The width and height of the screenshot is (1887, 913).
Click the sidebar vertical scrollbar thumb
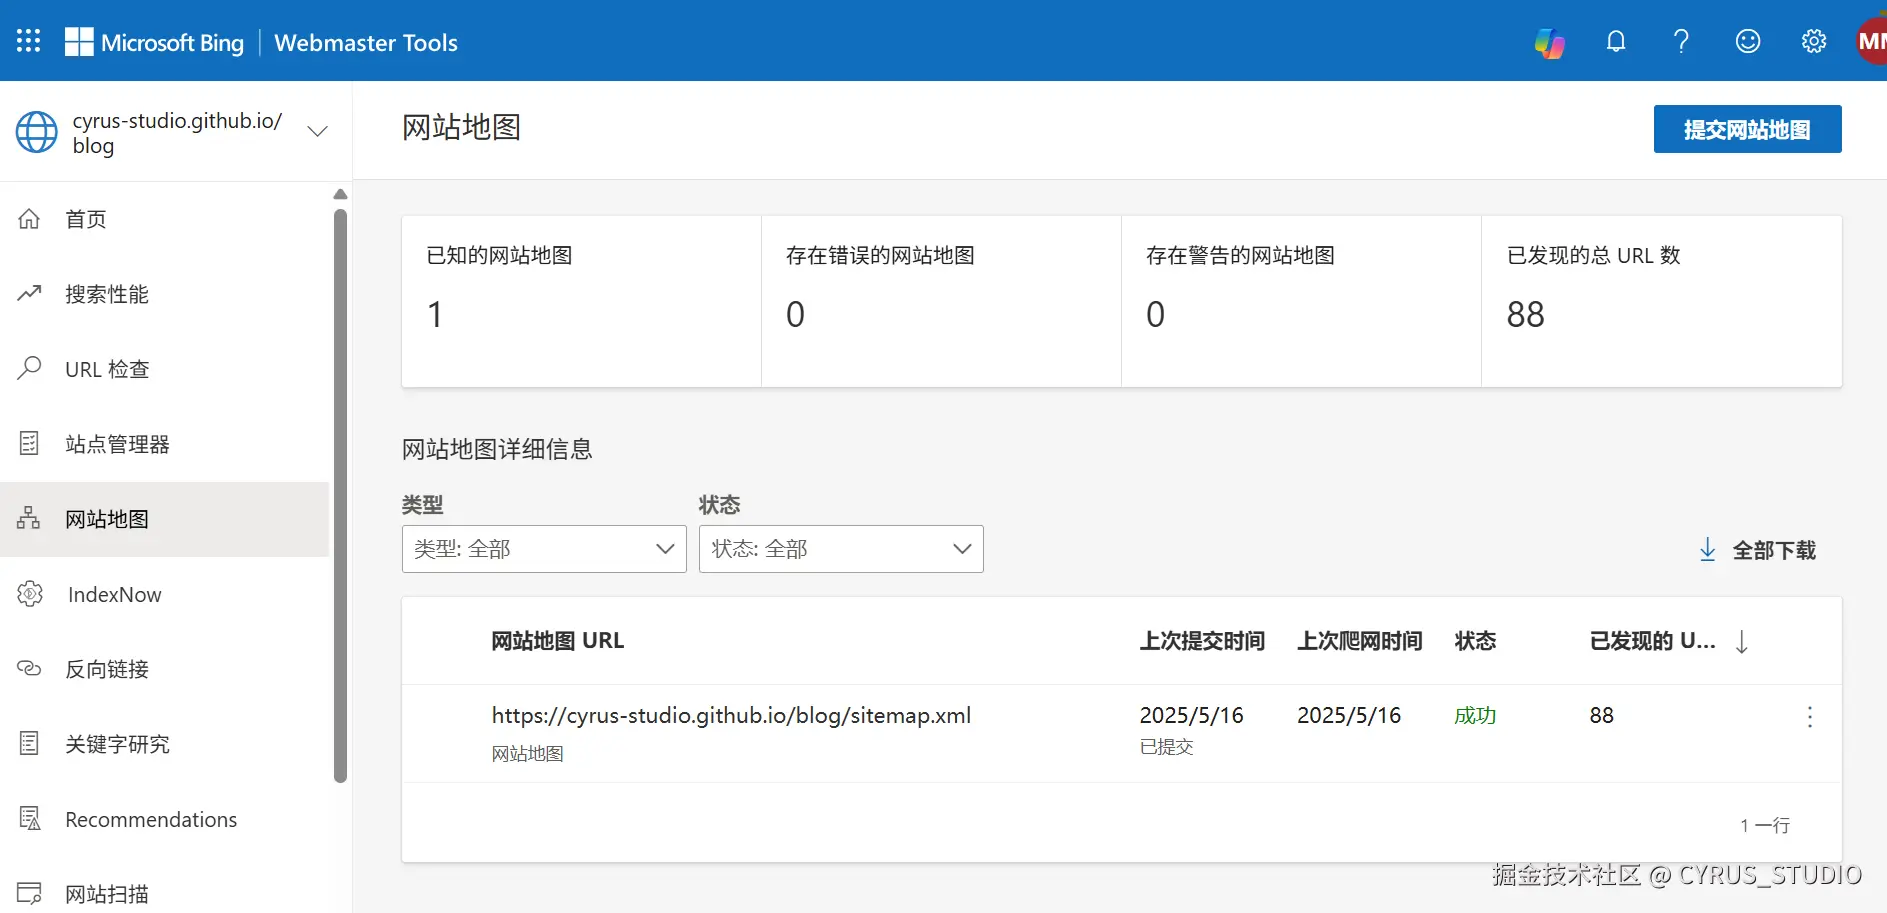coord(340,496)
